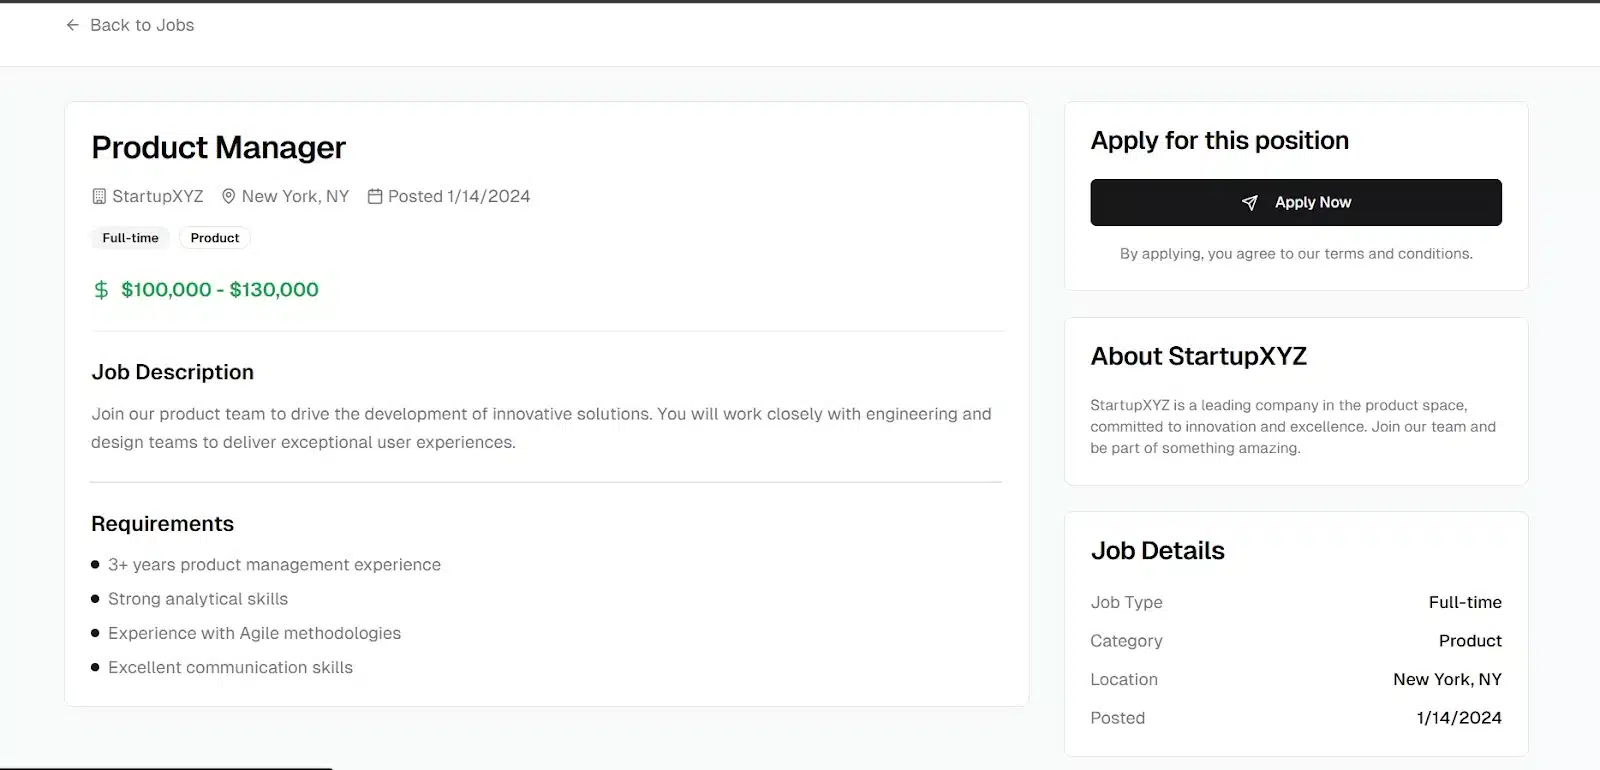Click '3+ years product management experience'

tap(274, 565)
